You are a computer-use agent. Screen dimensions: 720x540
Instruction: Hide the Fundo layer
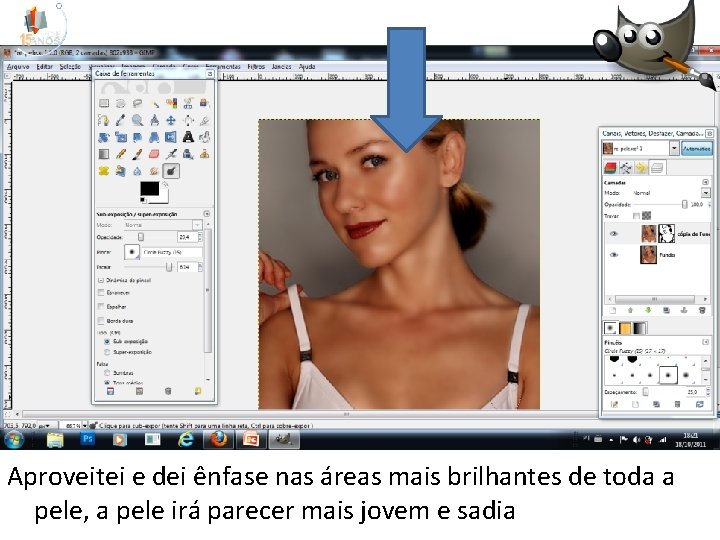coord(614,254)
